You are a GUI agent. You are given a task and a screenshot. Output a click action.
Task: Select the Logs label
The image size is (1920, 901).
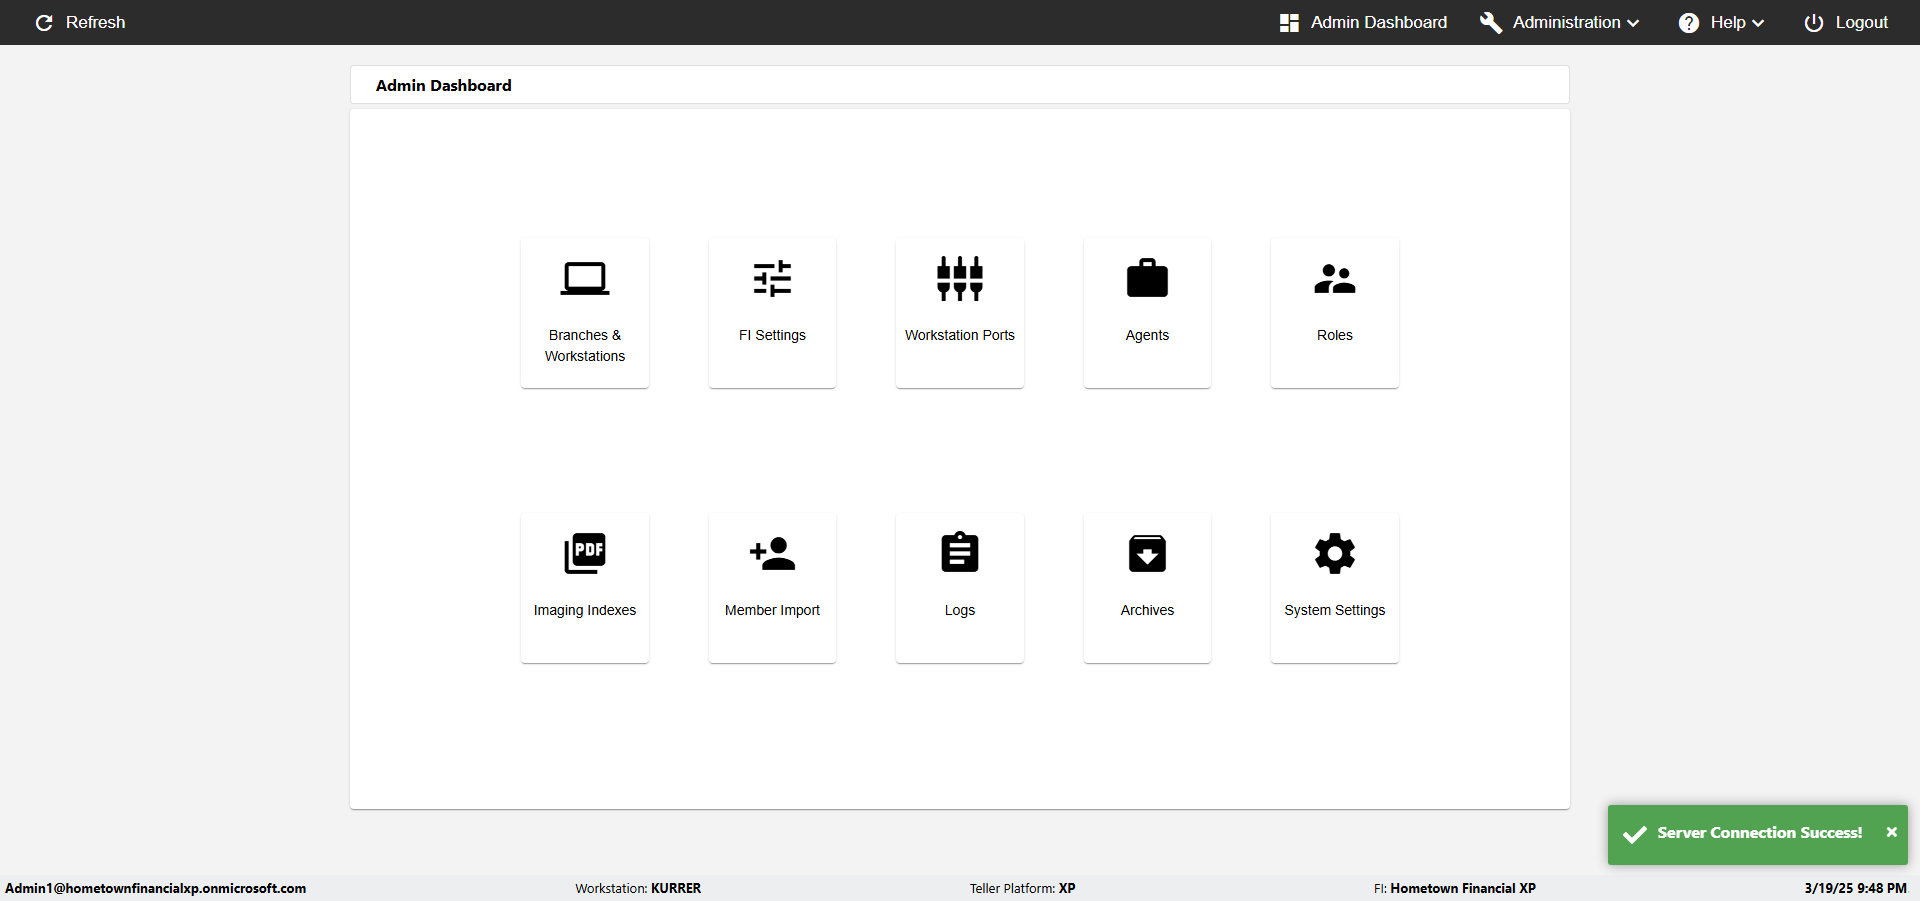960,611
